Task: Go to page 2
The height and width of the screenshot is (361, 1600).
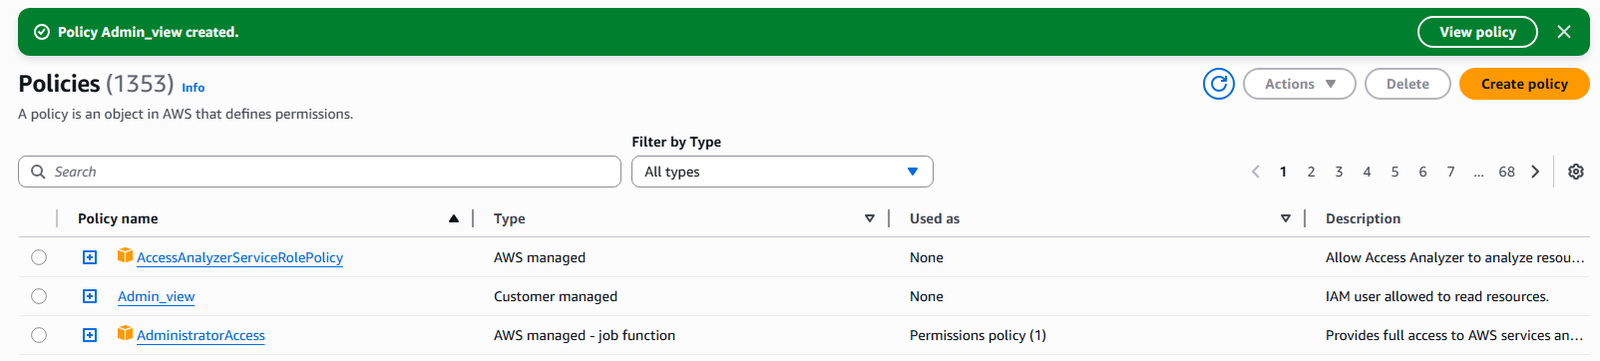Action: click(x=1311, y=172)
